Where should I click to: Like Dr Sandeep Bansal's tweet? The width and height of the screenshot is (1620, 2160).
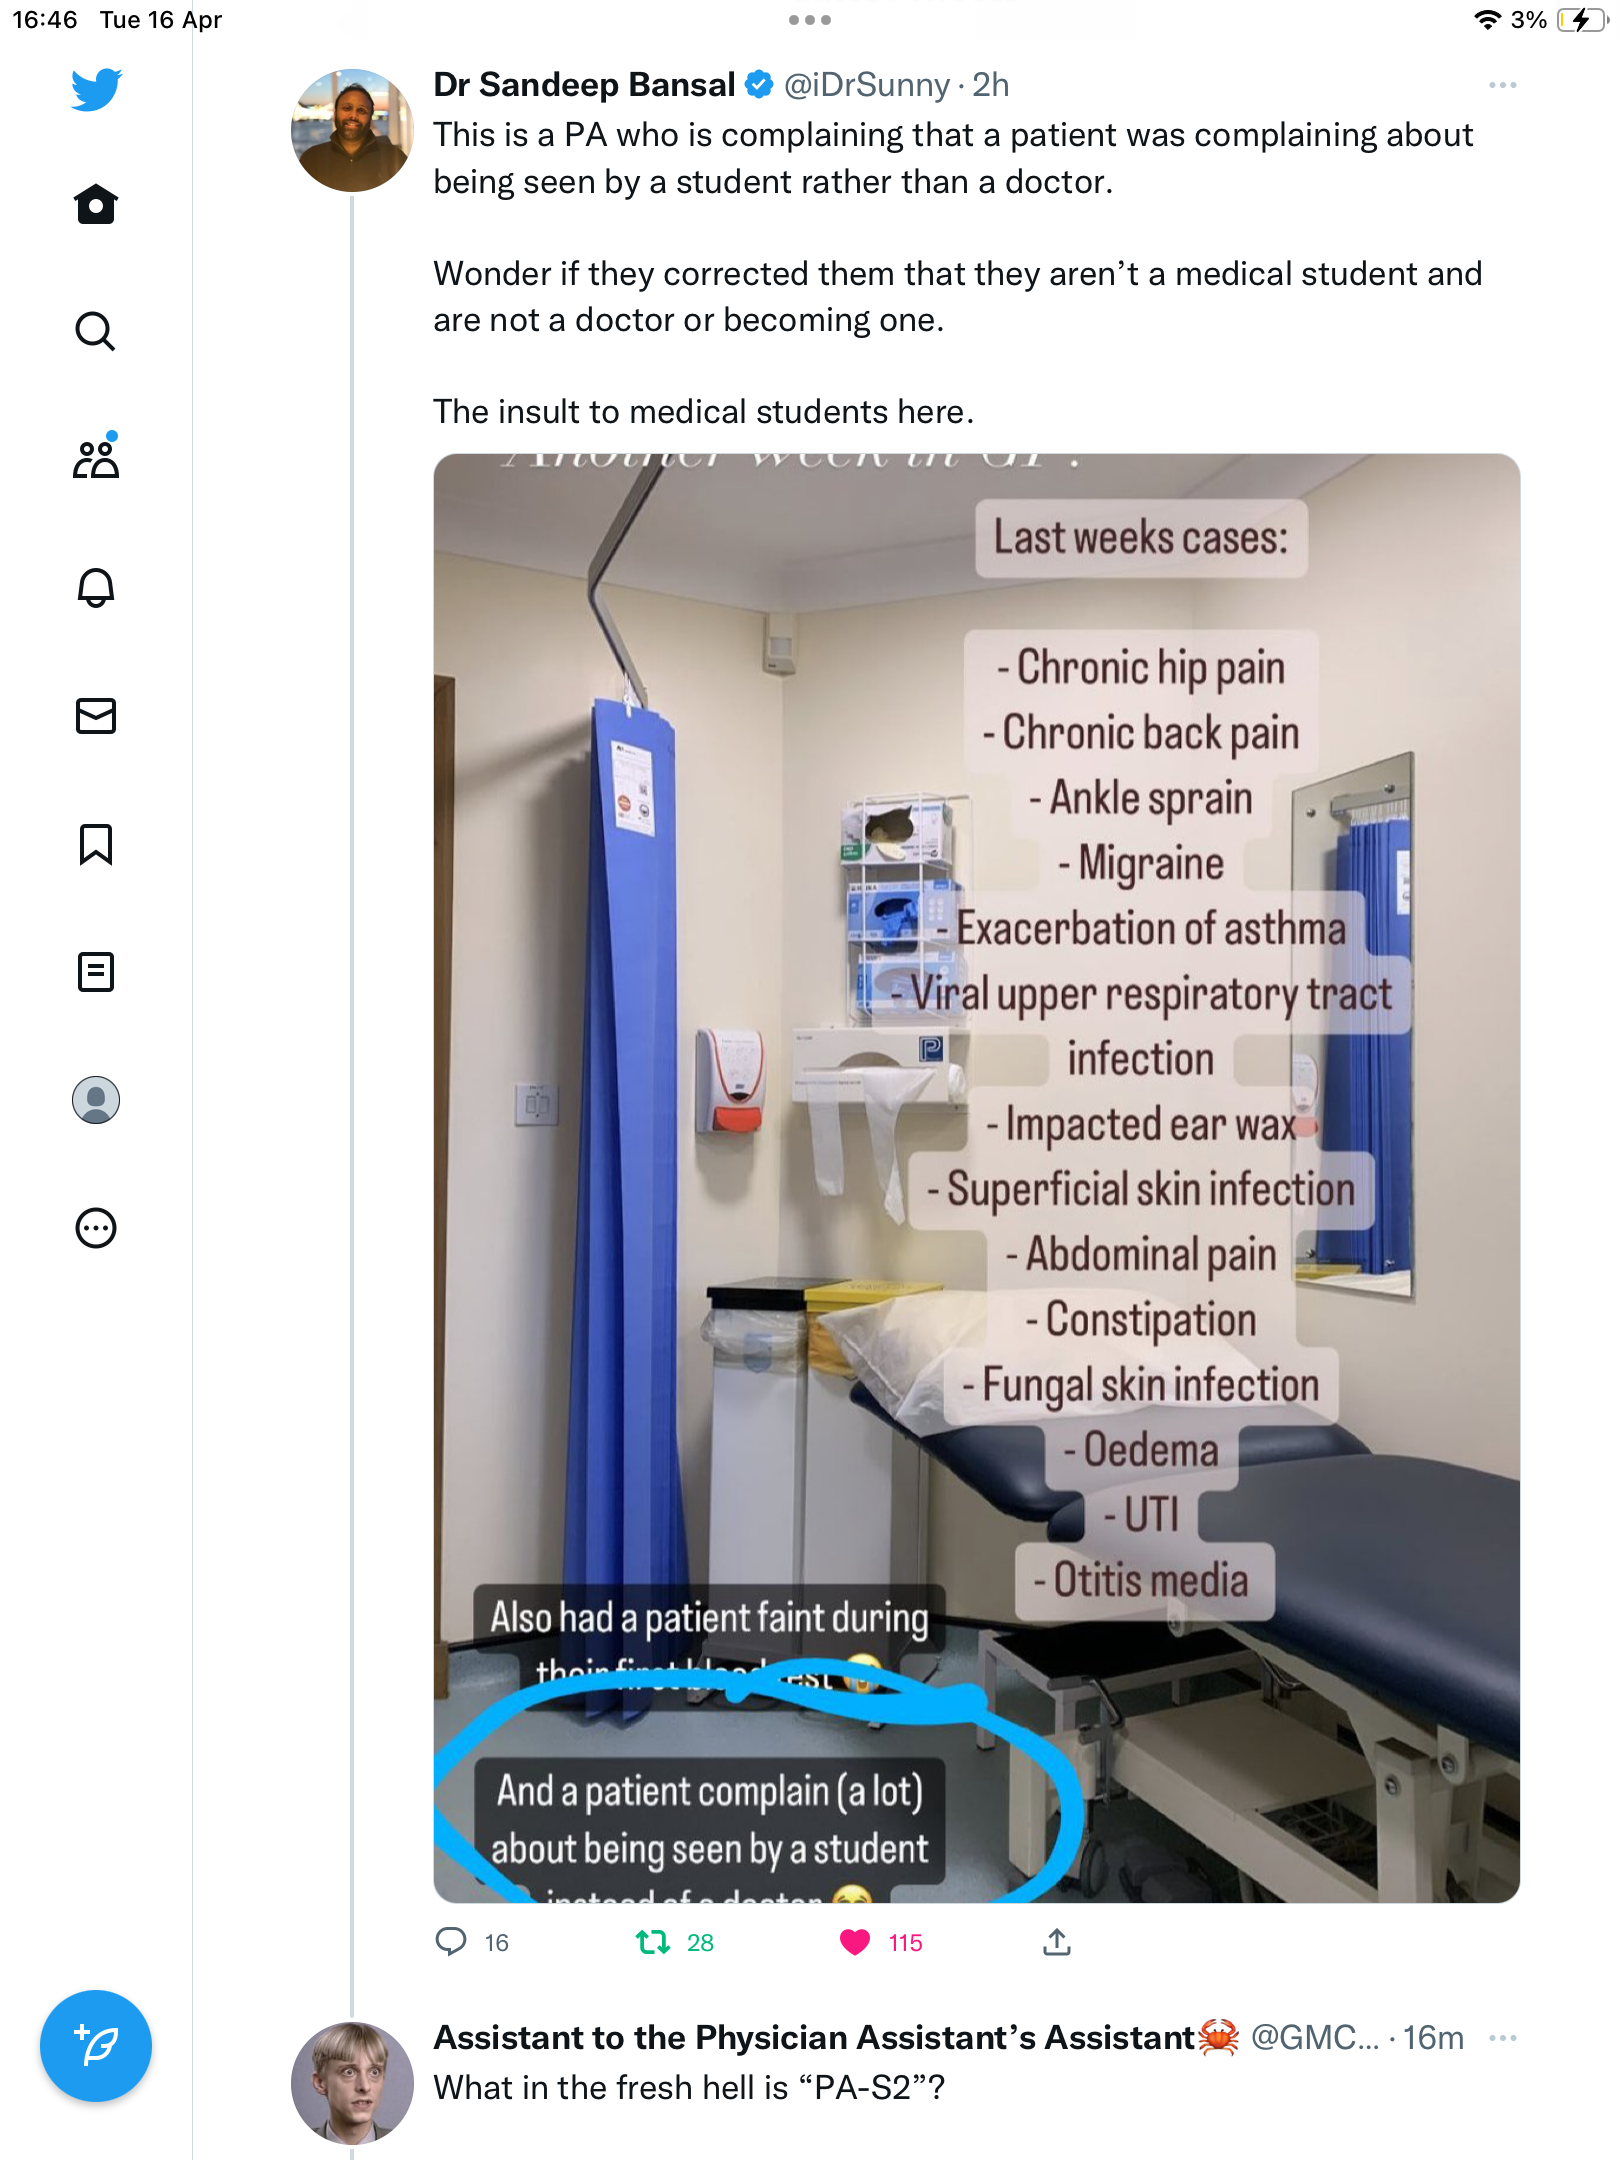click(x=855, y=1942)
